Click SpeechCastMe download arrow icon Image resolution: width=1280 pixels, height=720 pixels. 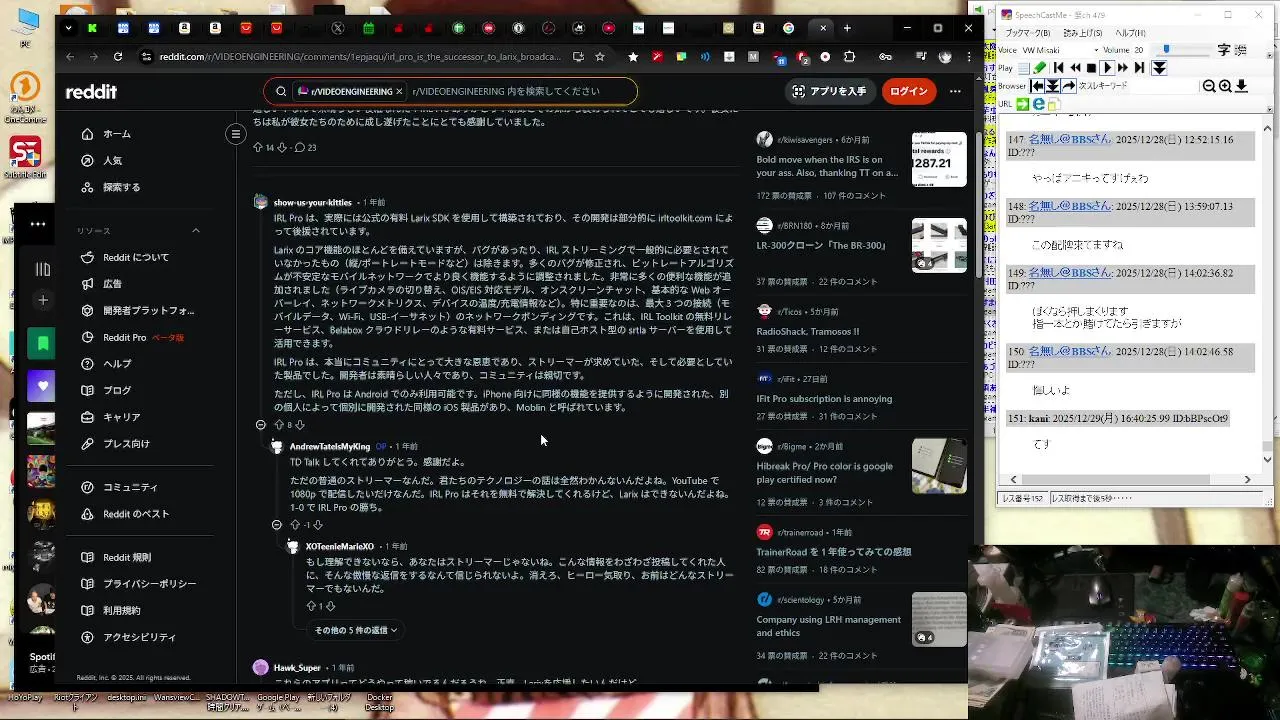point(1241,87)
